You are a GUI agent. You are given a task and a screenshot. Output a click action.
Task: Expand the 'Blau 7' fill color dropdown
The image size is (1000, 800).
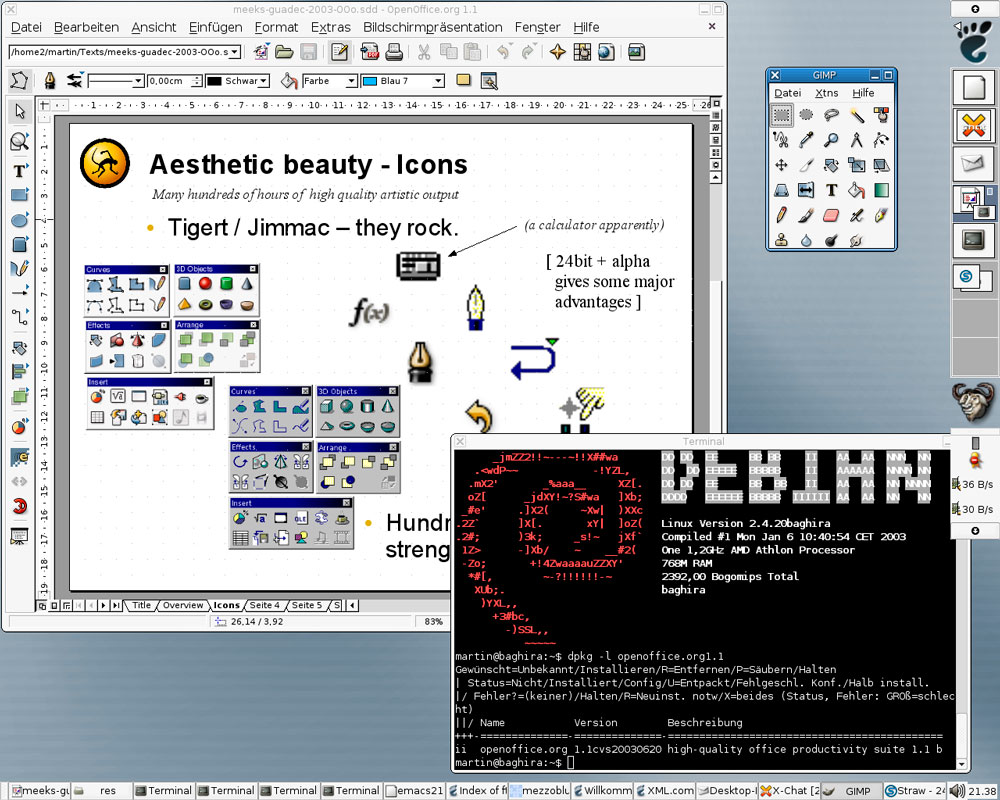(x=437, y=81)
